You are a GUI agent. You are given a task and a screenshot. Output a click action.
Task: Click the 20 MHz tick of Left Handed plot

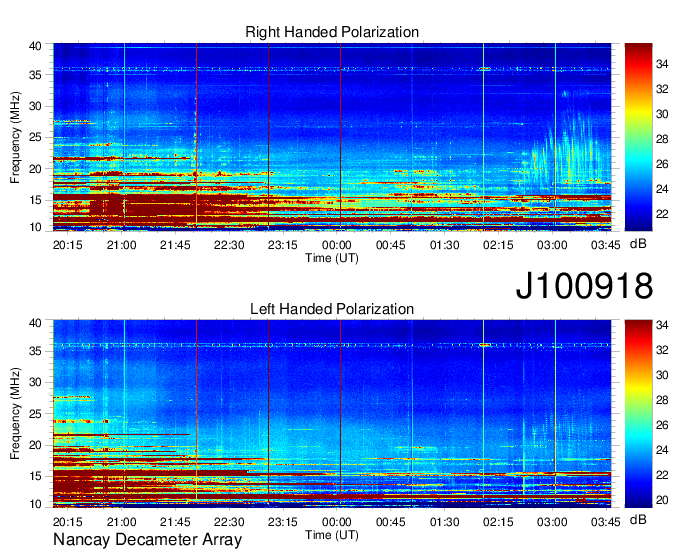[x=35, y=445]
